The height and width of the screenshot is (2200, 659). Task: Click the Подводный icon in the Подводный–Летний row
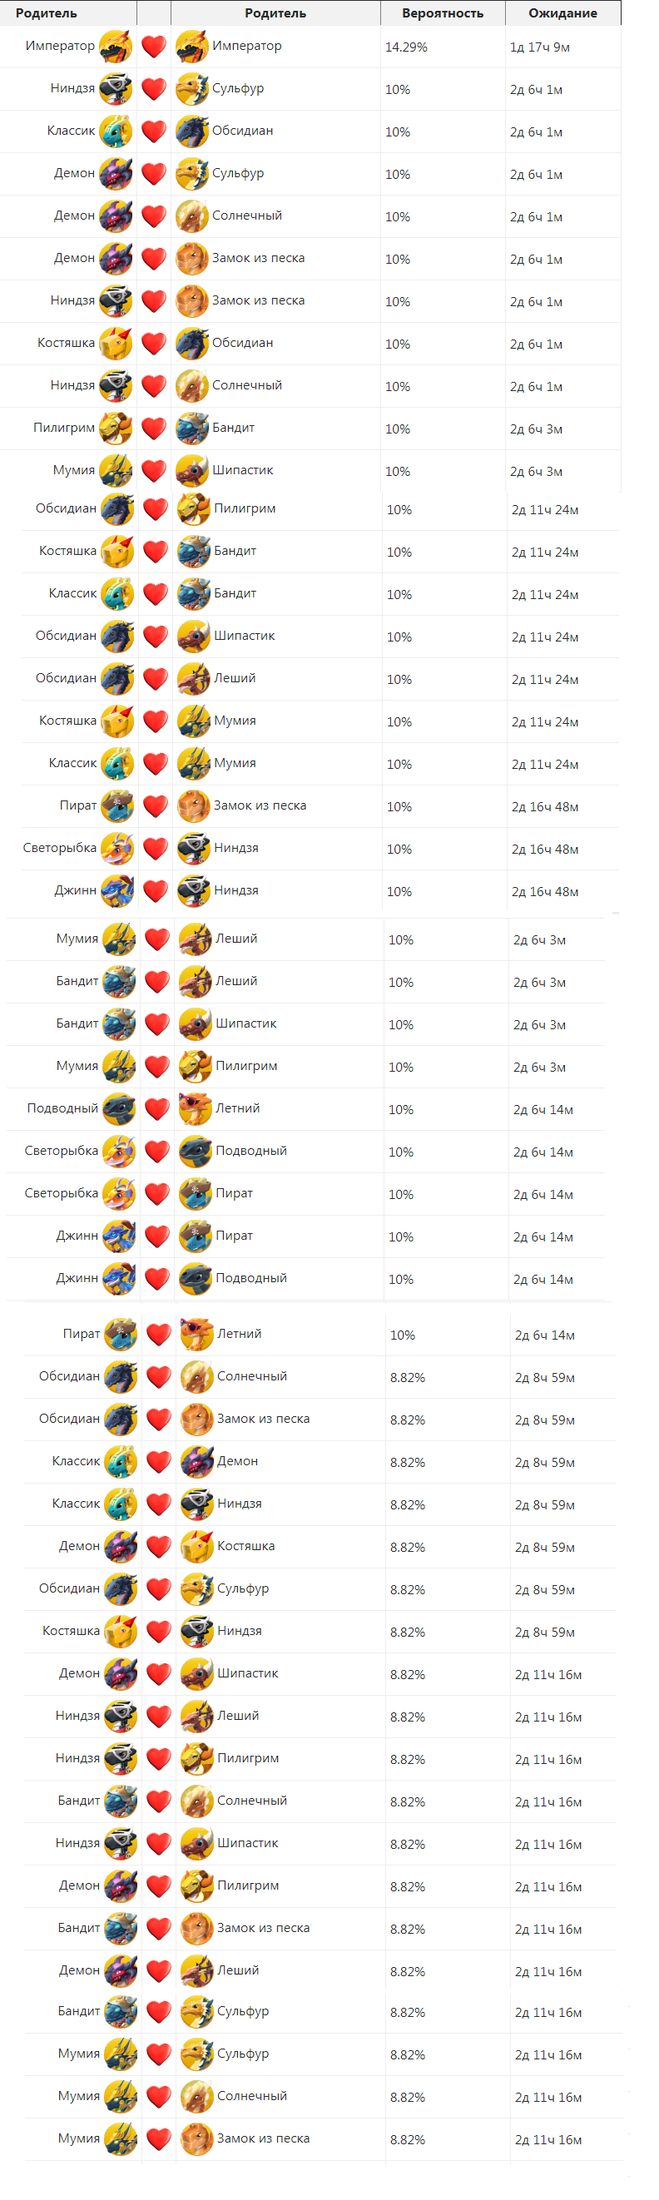(x=119, y=1109)
